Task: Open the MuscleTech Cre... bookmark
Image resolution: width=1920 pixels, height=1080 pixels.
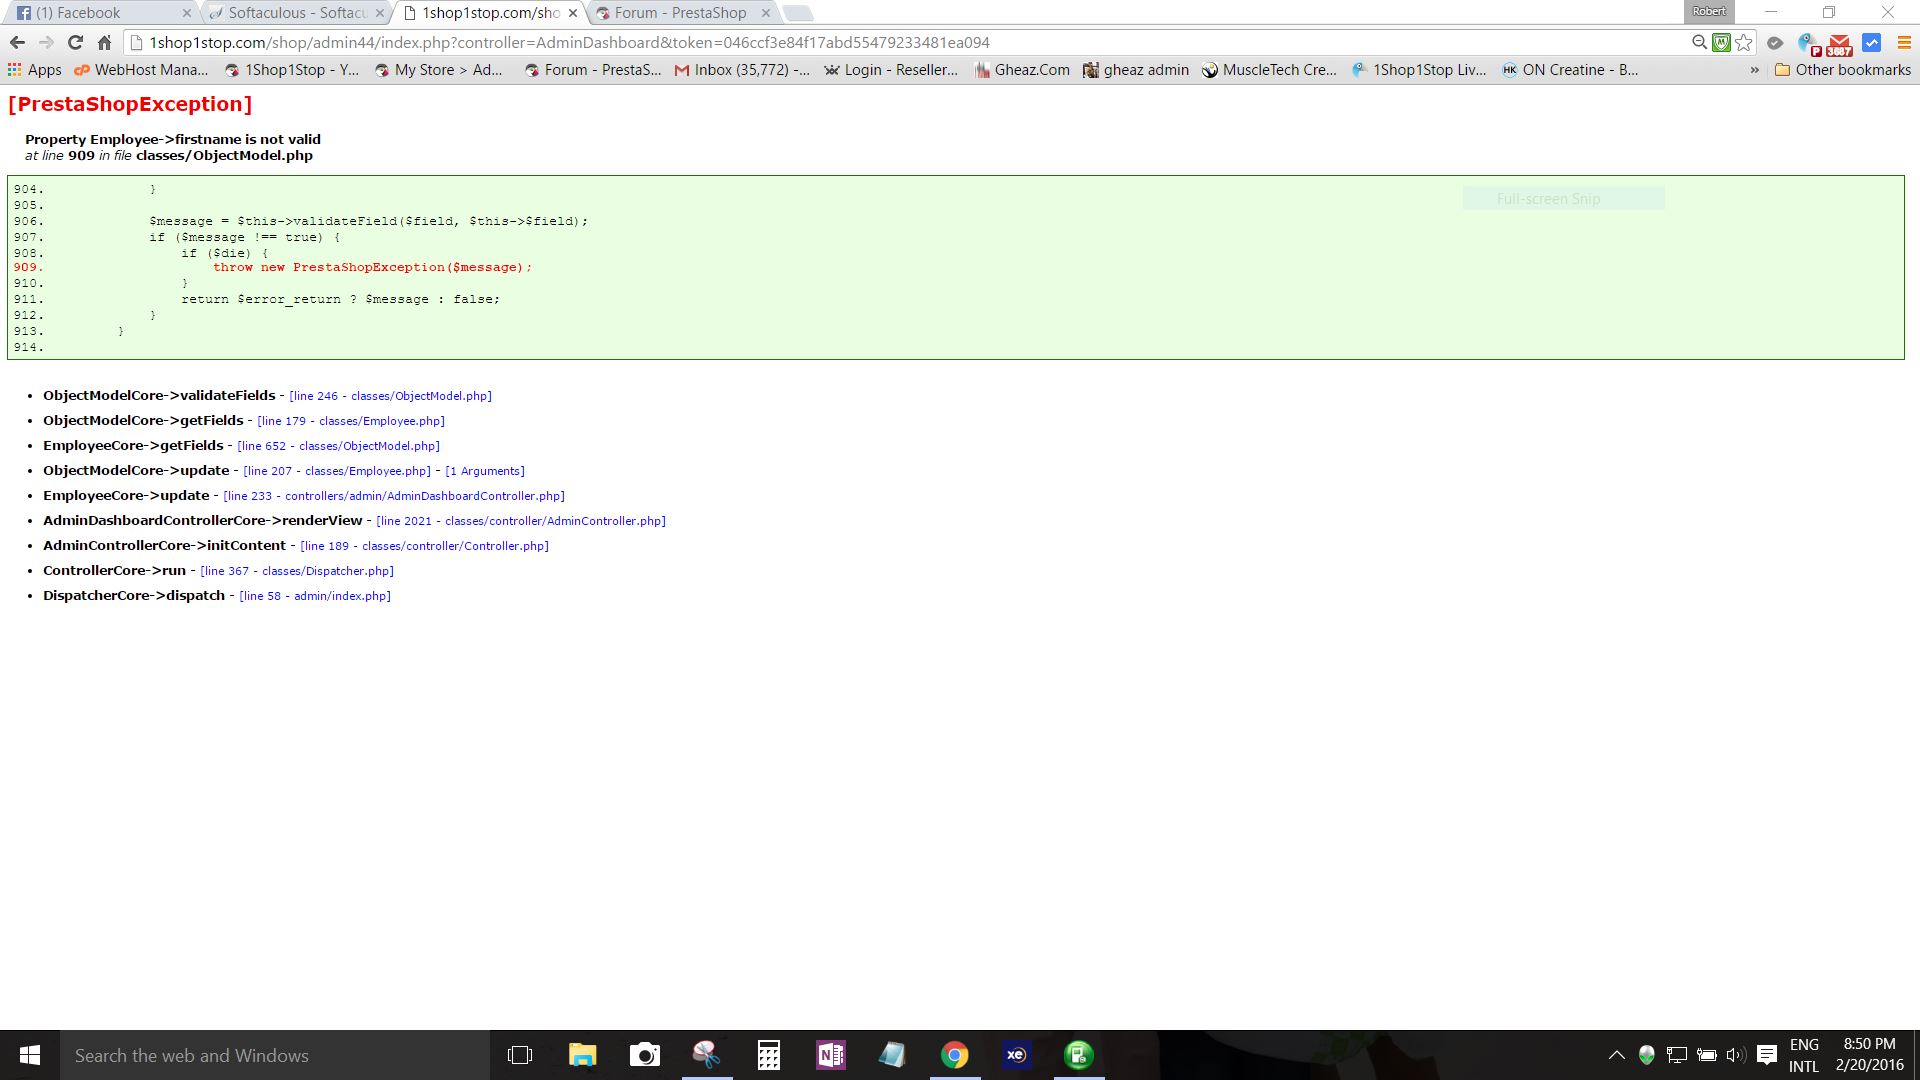Action: (1269, 70)
